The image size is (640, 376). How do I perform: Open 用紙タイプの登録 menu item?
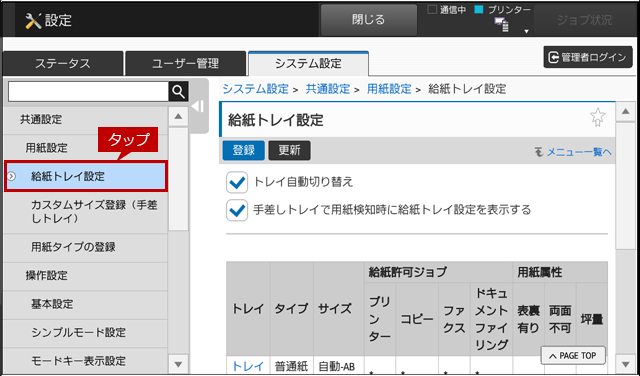(x=85, y=247)
